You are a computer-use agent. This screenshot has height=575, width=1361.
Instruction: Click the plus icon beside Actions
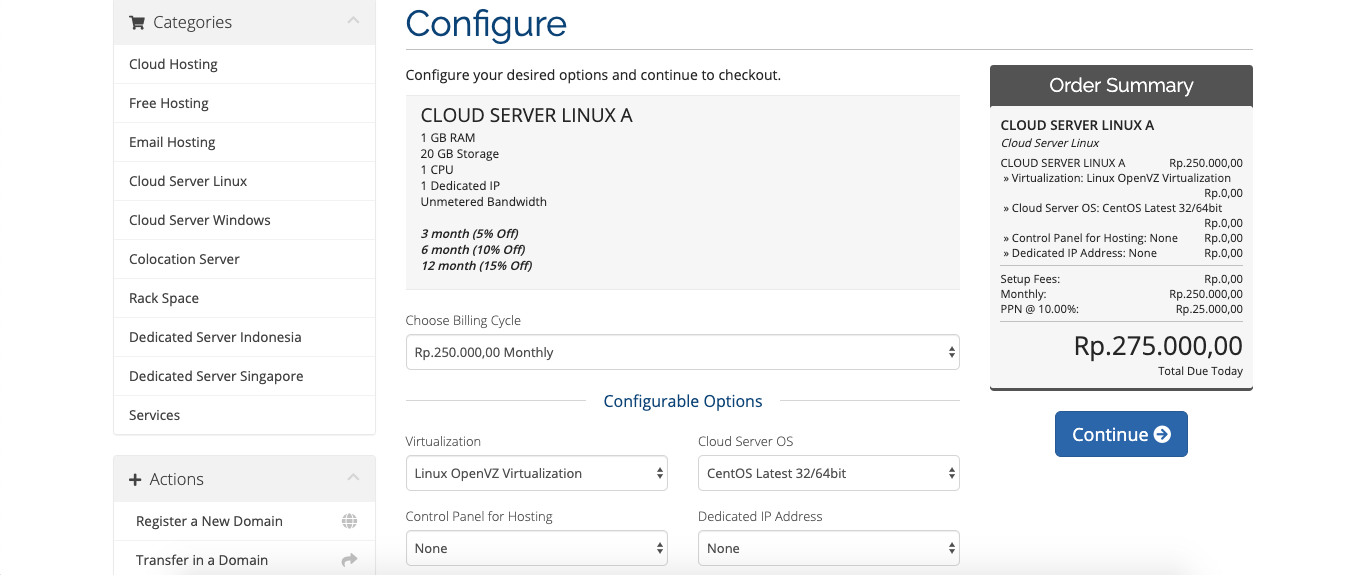pos(136,479)
